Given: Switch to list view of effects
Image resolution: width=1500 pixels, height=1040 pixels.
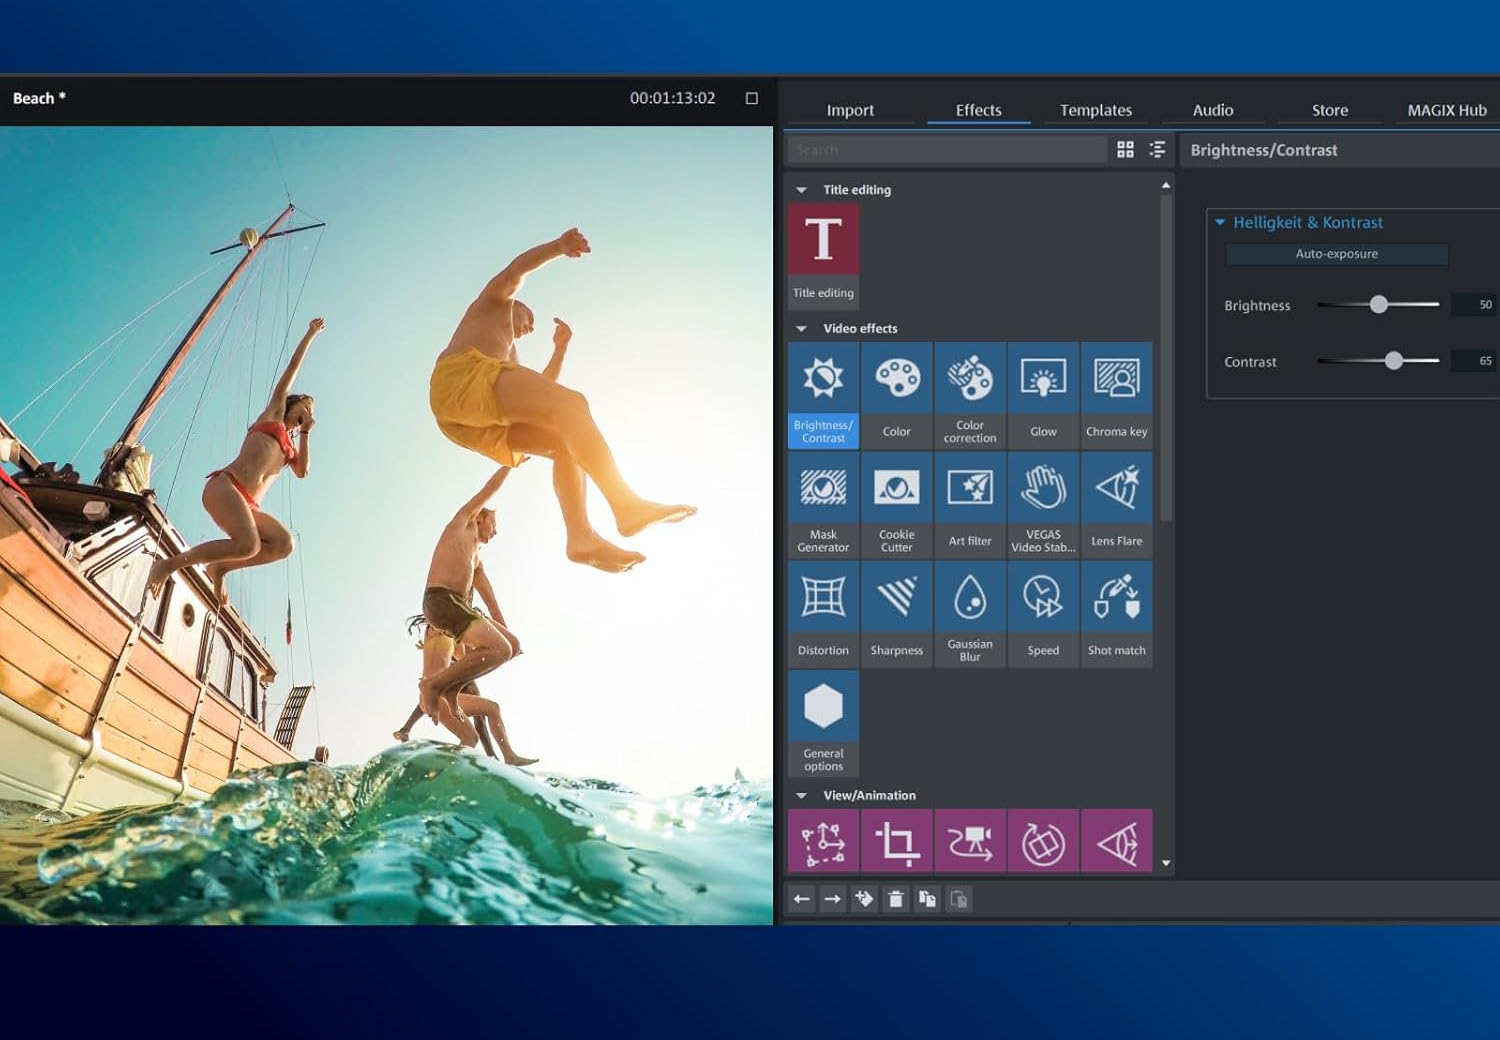Looking at the screenshot, I should coord(1157,150).
